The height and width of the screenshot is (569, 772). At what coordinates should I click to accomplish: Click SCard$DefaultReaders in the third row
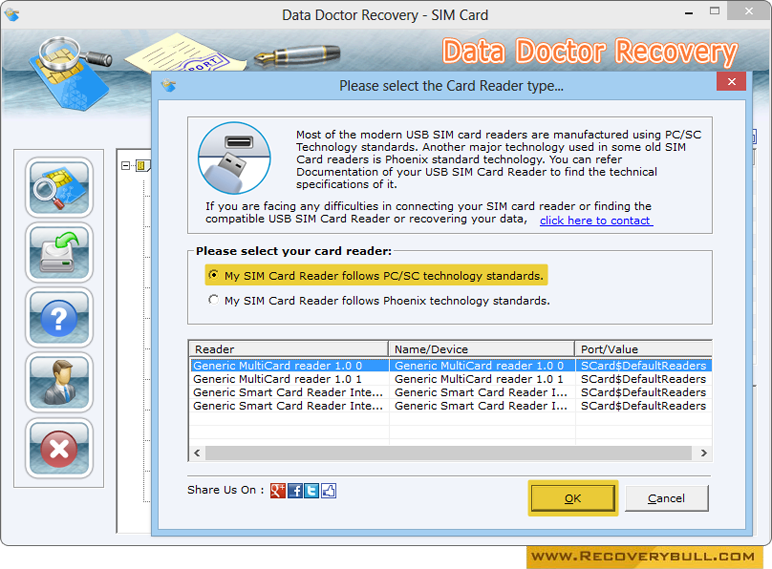643,392
